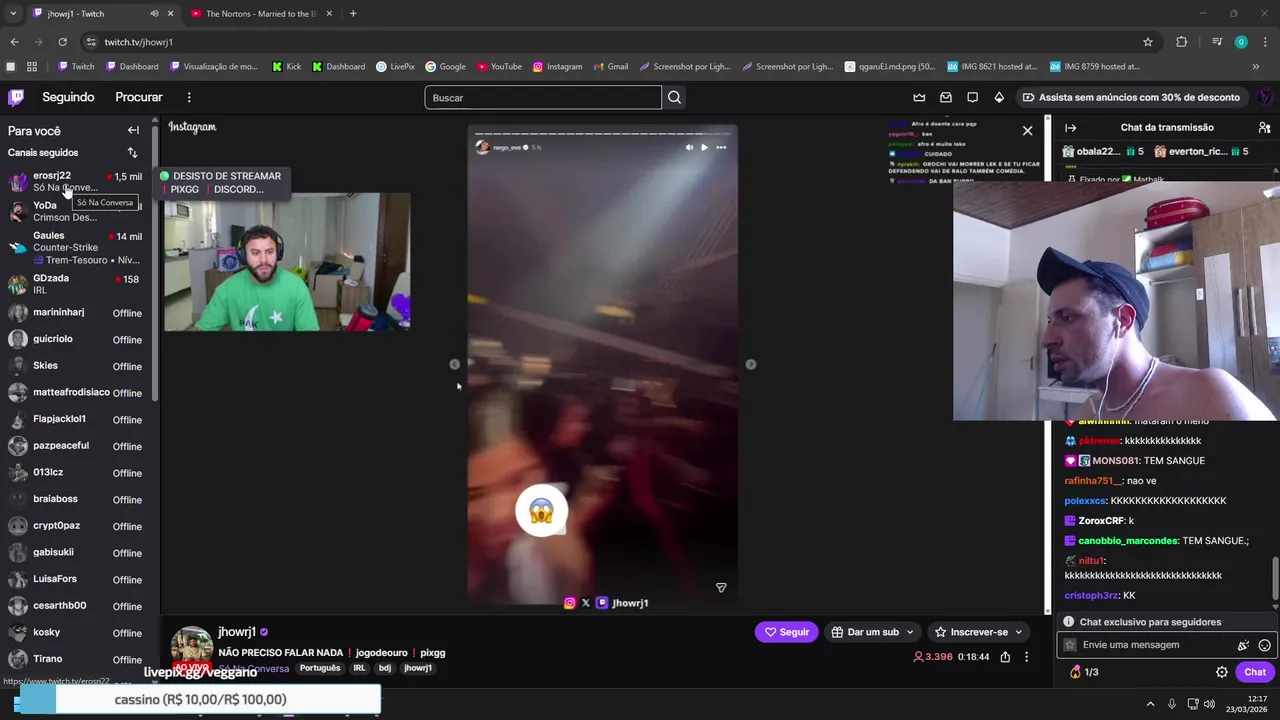Image resolution: width=1280 pixels, height=720 pixels.
Task: Open the taskbar volume icon
Action: [x=1209, y=703]
